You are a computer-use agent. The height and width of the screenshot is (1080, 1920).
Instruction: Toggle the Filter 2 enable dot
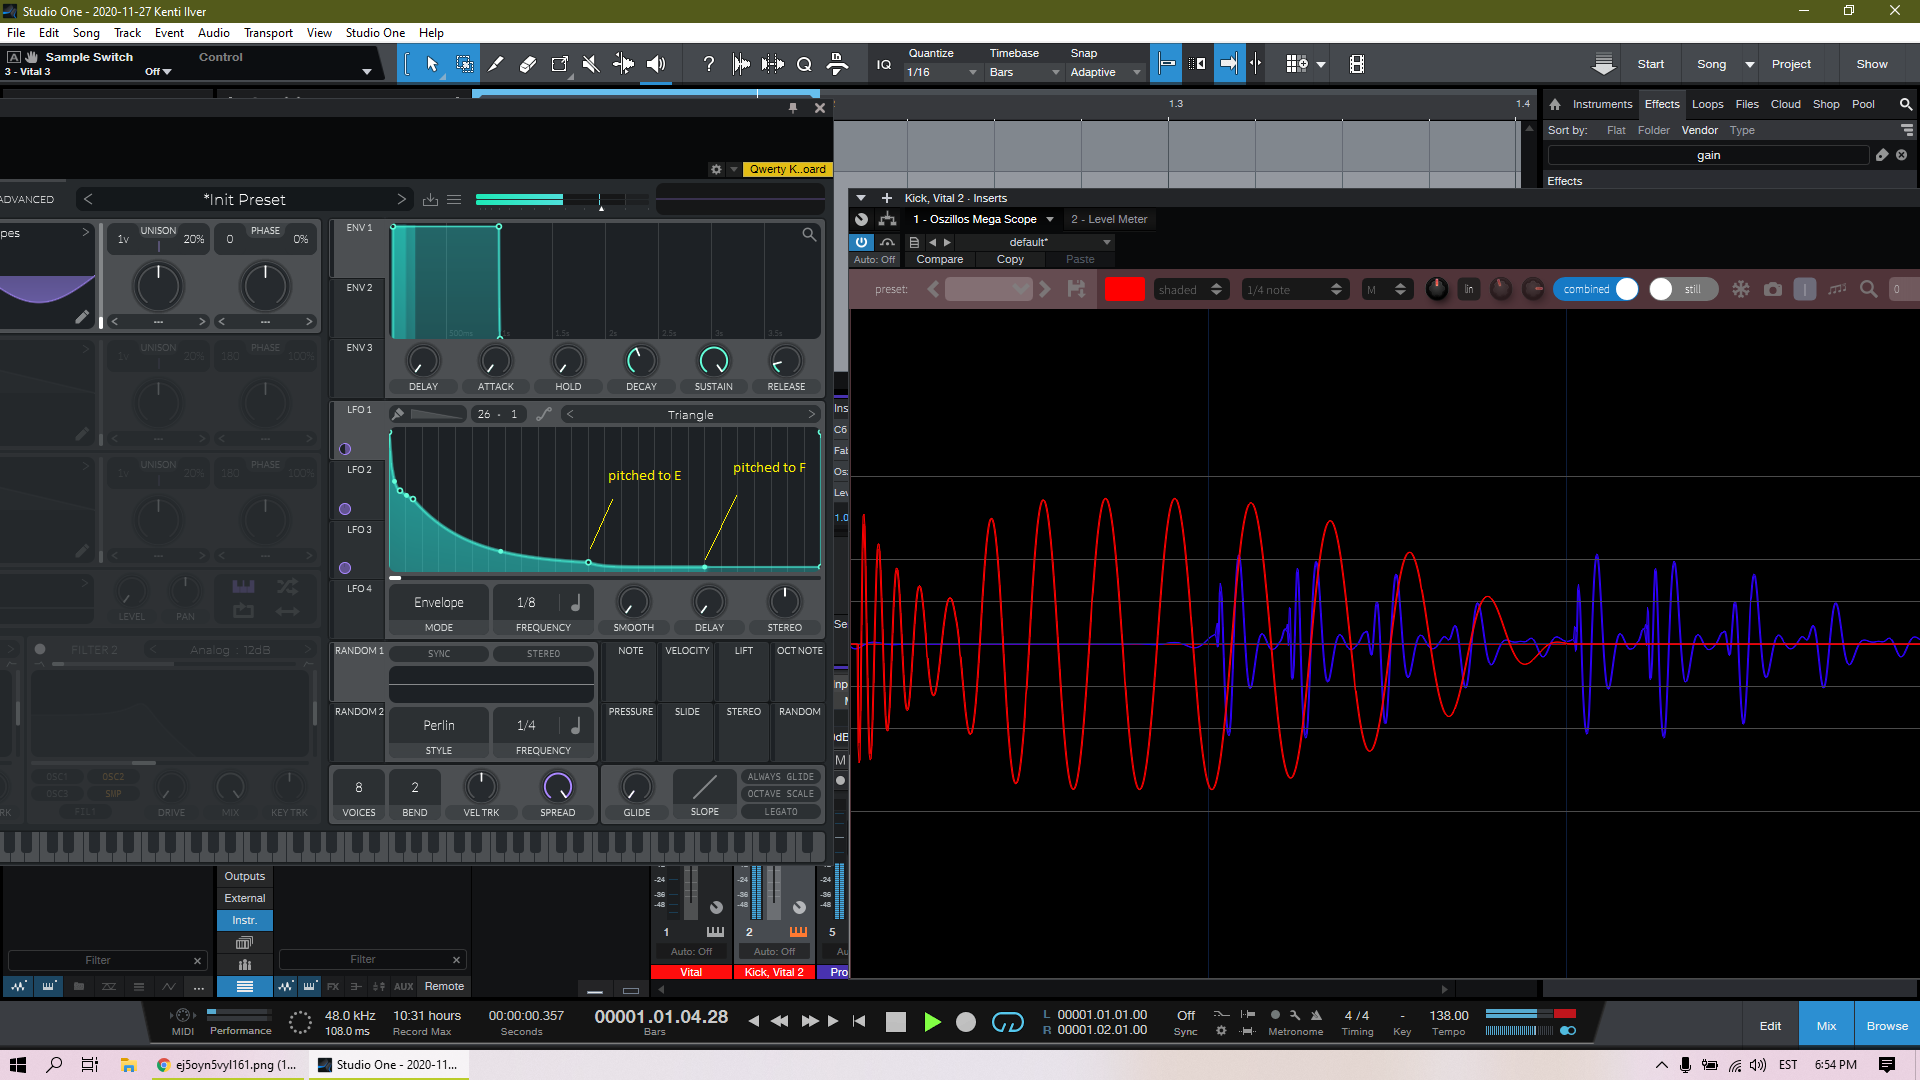40,649
